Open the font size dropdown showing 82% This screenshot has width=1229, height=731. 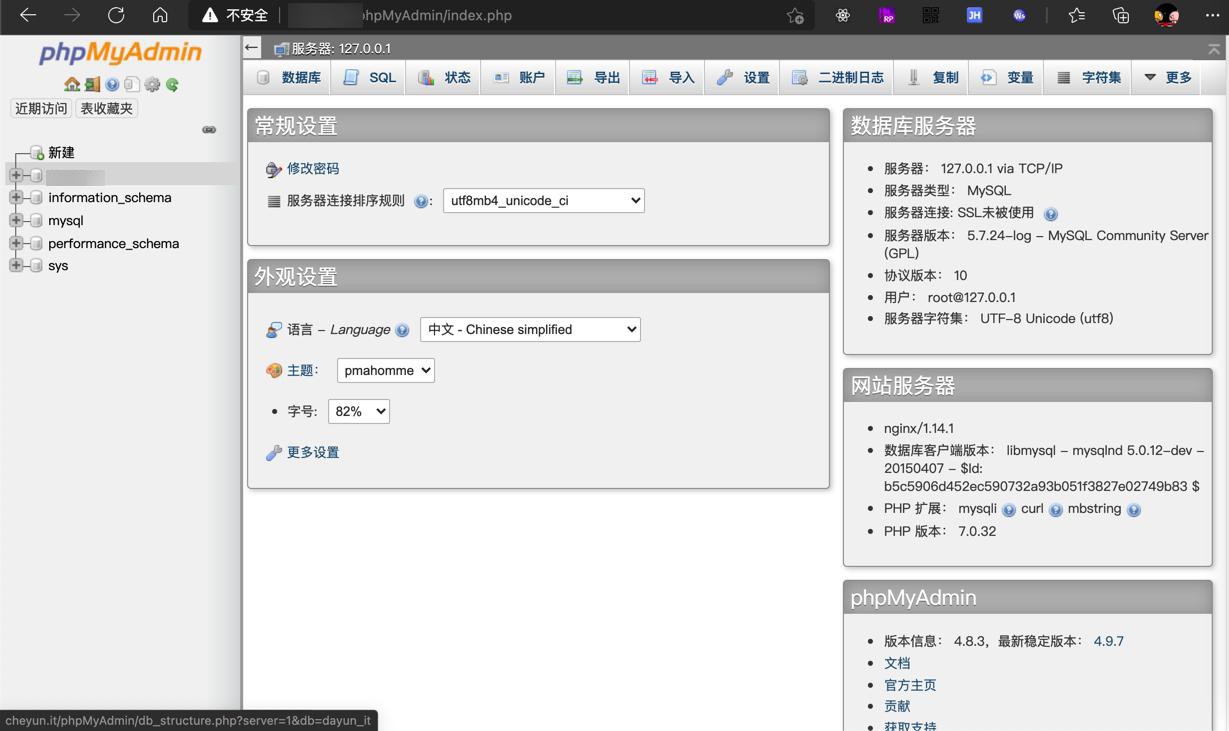(x=359, y=412)
